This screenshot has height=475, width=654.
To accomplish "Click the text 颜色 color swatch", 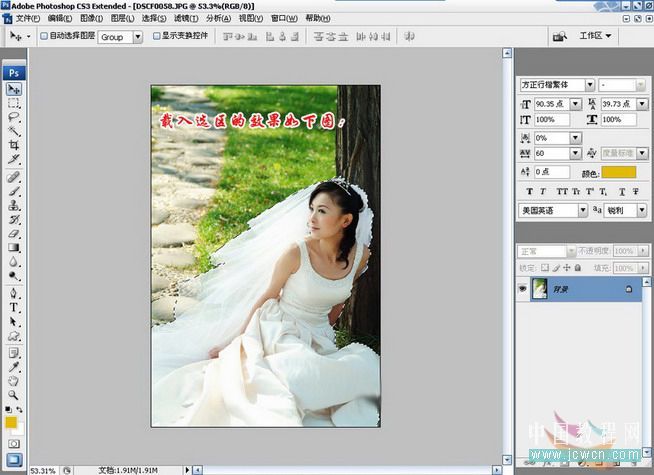I will [618, 172].
